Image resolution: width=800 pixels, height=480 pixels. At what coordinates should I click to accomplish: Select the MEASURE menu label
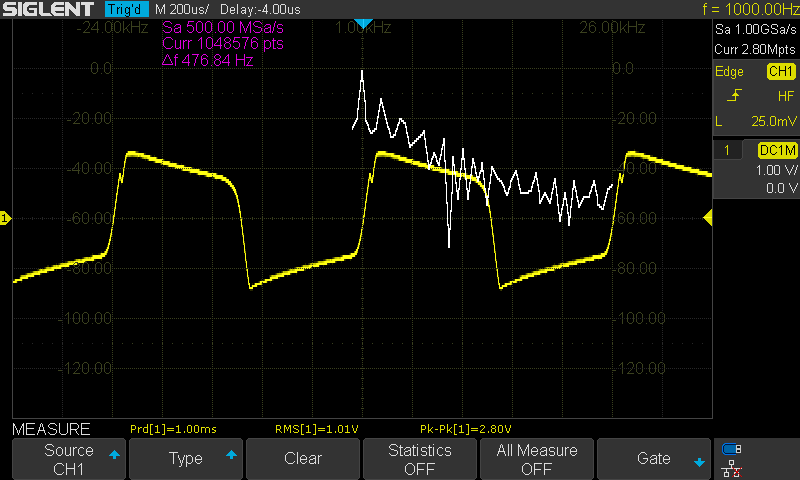pos(51,429)
